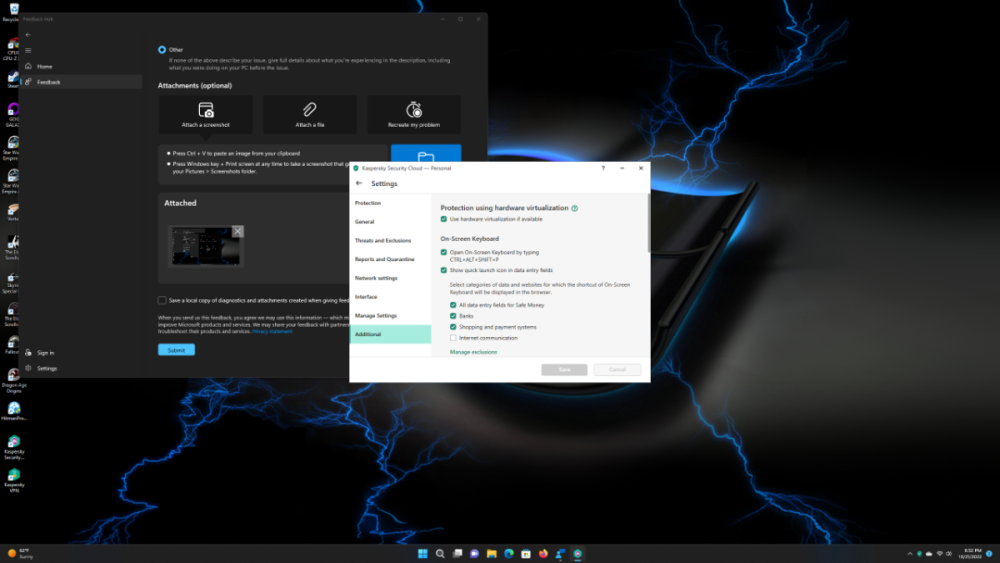Click the Attach a screenshot tile

coord(205,115)
